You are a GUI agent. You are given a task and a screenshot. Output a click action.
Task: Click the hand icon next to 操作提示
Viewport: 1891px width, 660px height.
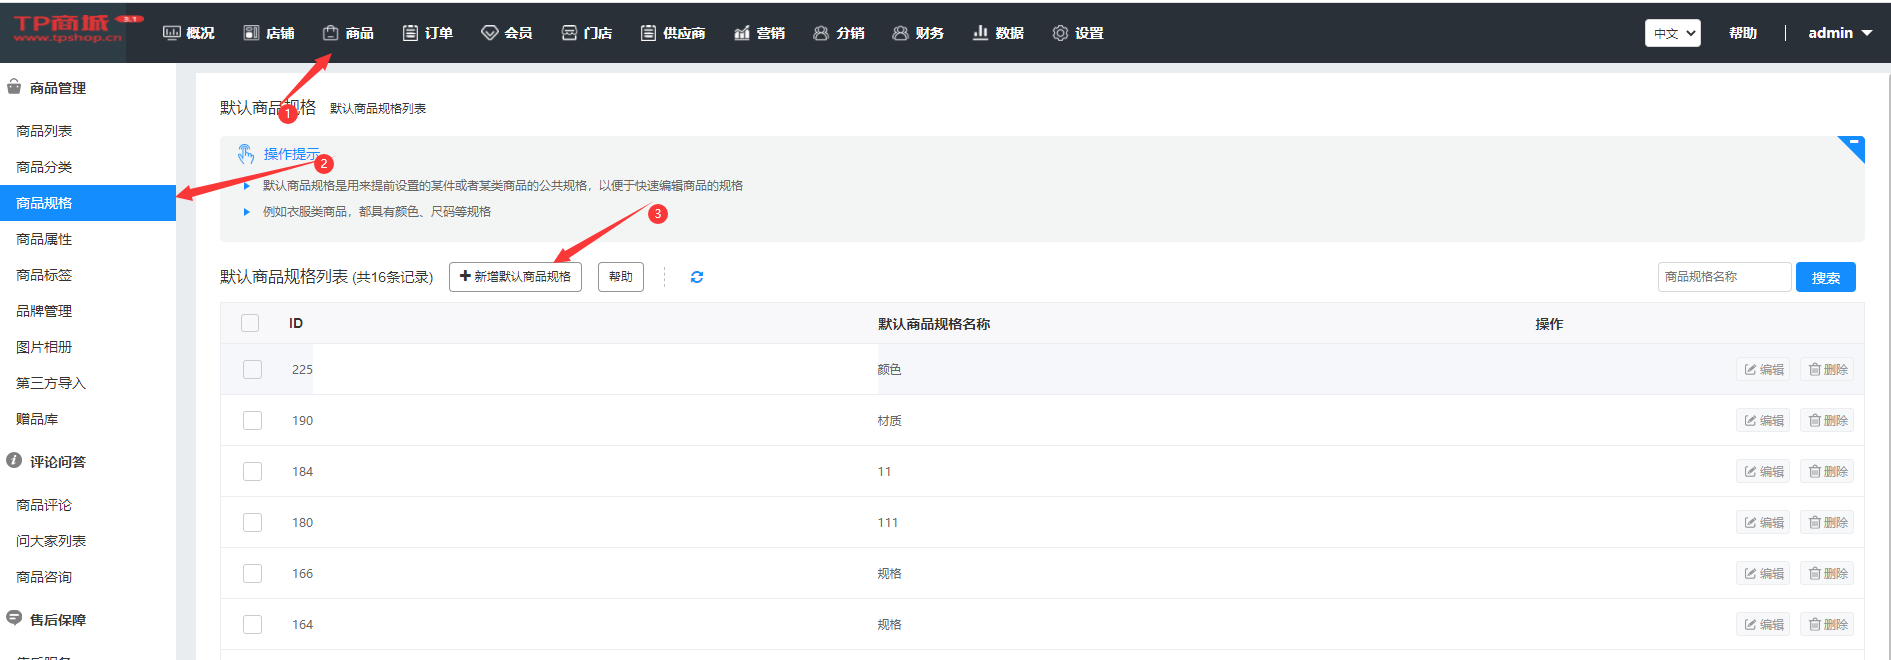(246, 154)
